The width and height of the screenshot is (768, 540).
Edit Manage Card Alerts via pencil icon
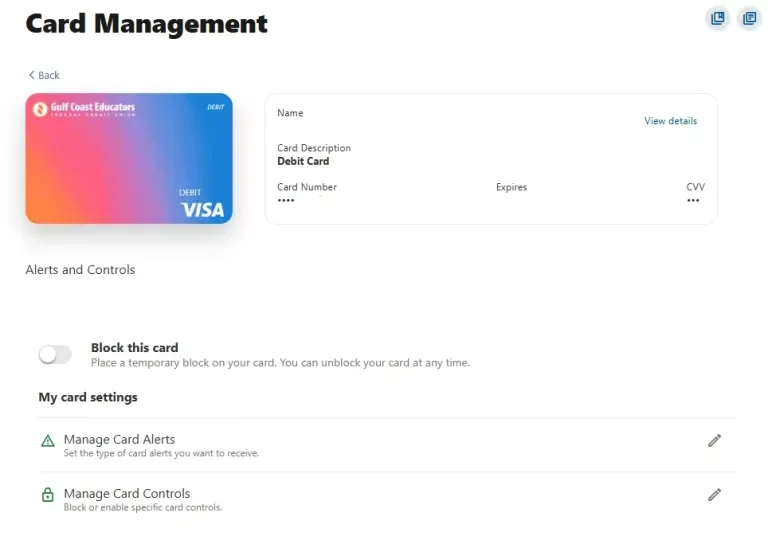point(715,441)
